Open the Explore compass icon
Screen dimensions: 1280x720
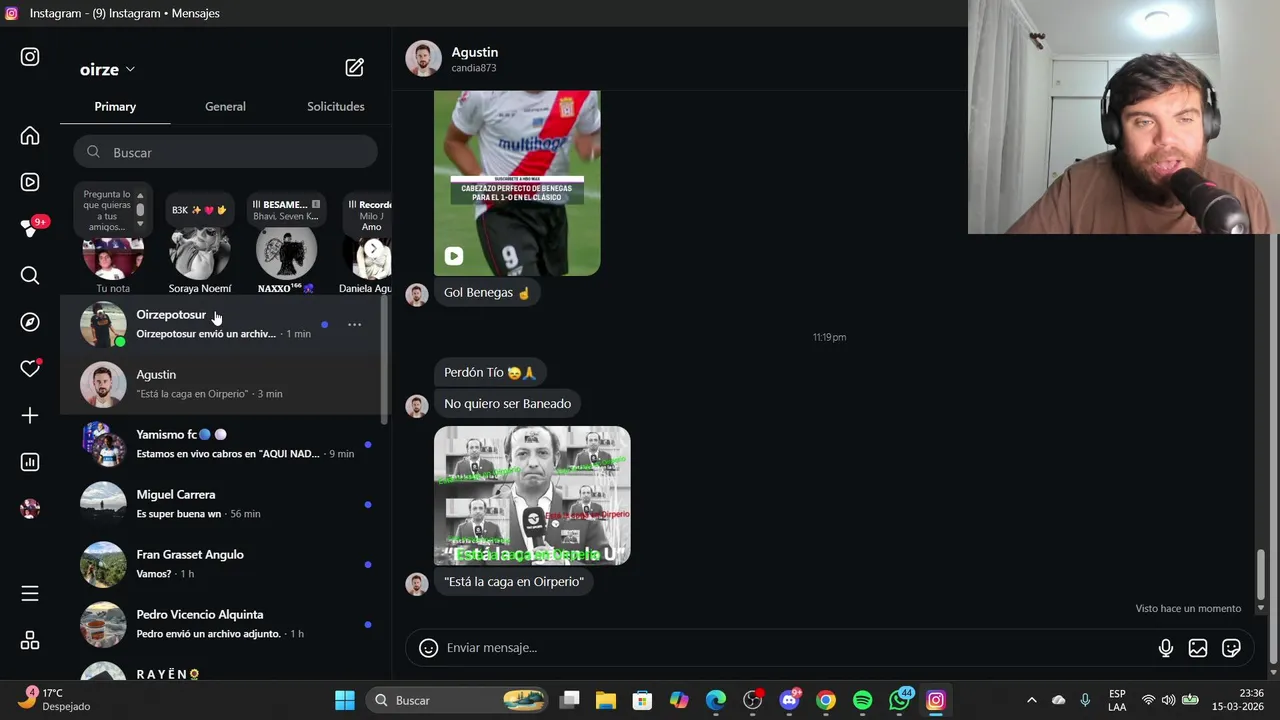(x=30, y=322)
